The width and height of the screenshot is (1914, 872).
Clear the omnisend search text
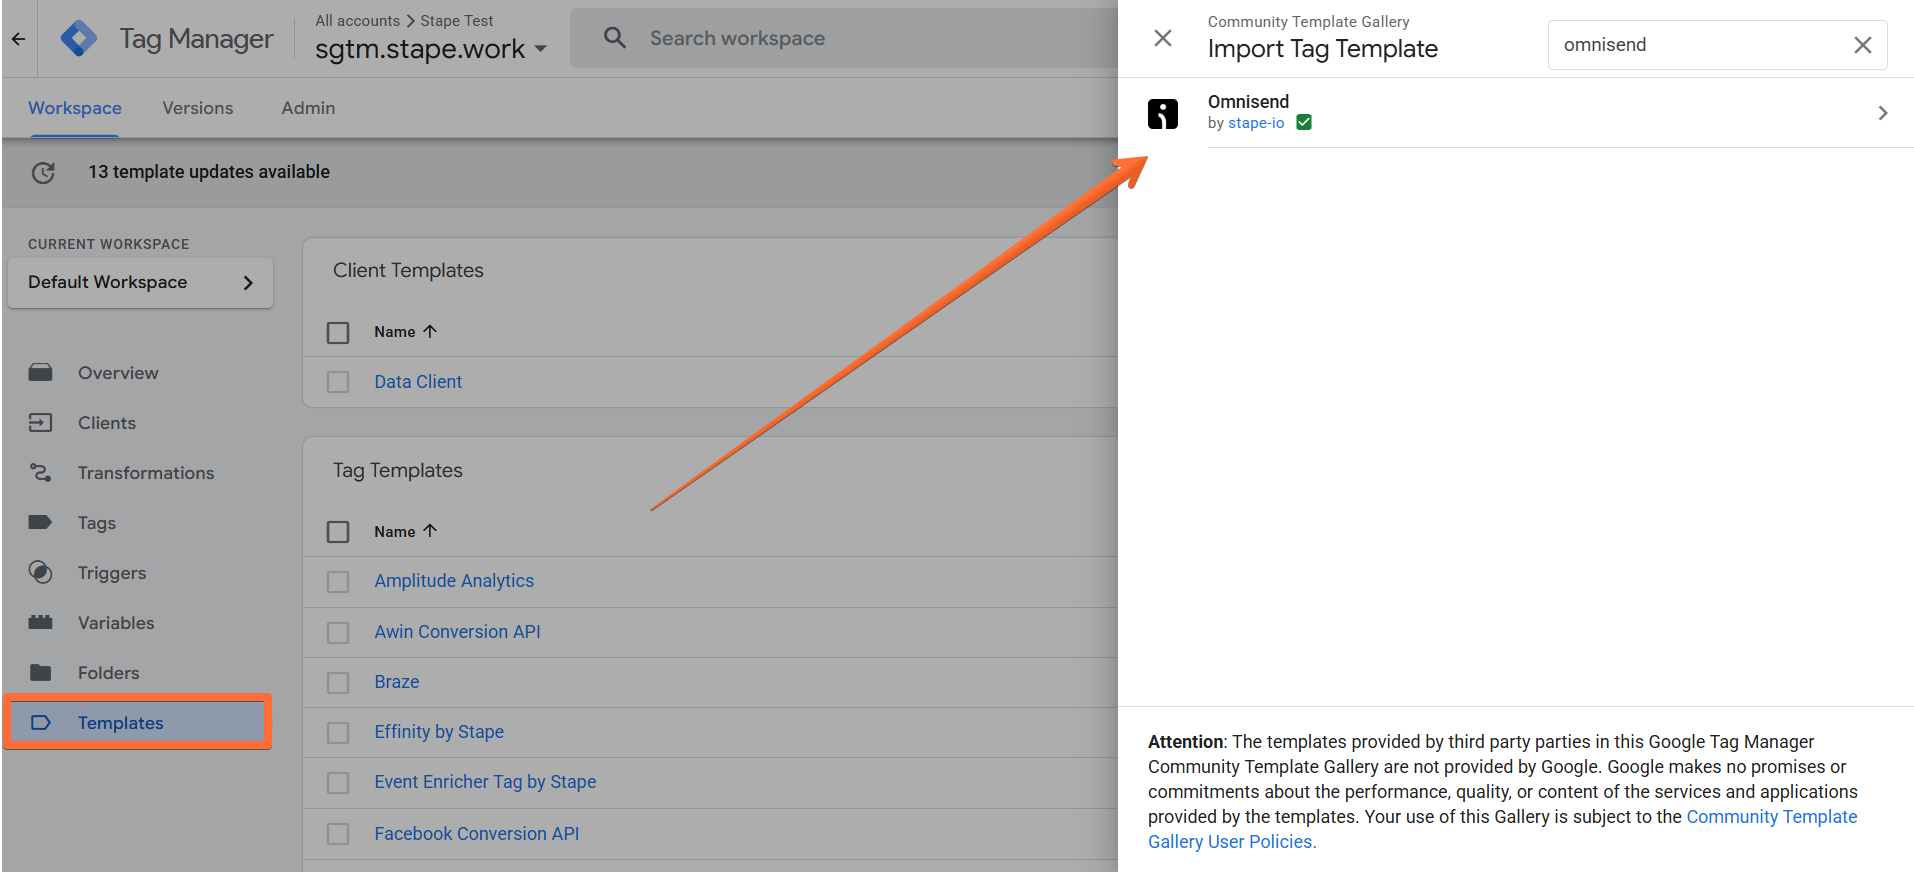pos(1862,45)
